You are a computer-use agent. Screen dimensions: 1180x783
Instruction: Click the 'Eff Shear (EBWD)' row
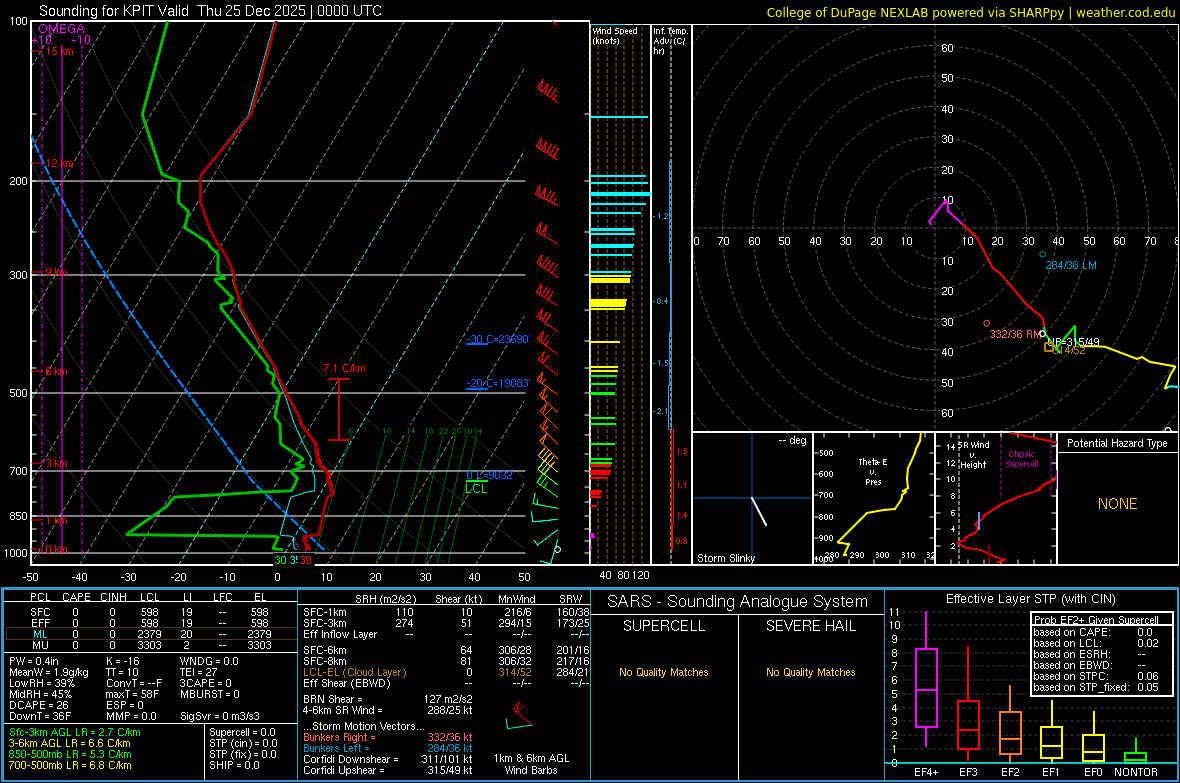coord(446,683)
